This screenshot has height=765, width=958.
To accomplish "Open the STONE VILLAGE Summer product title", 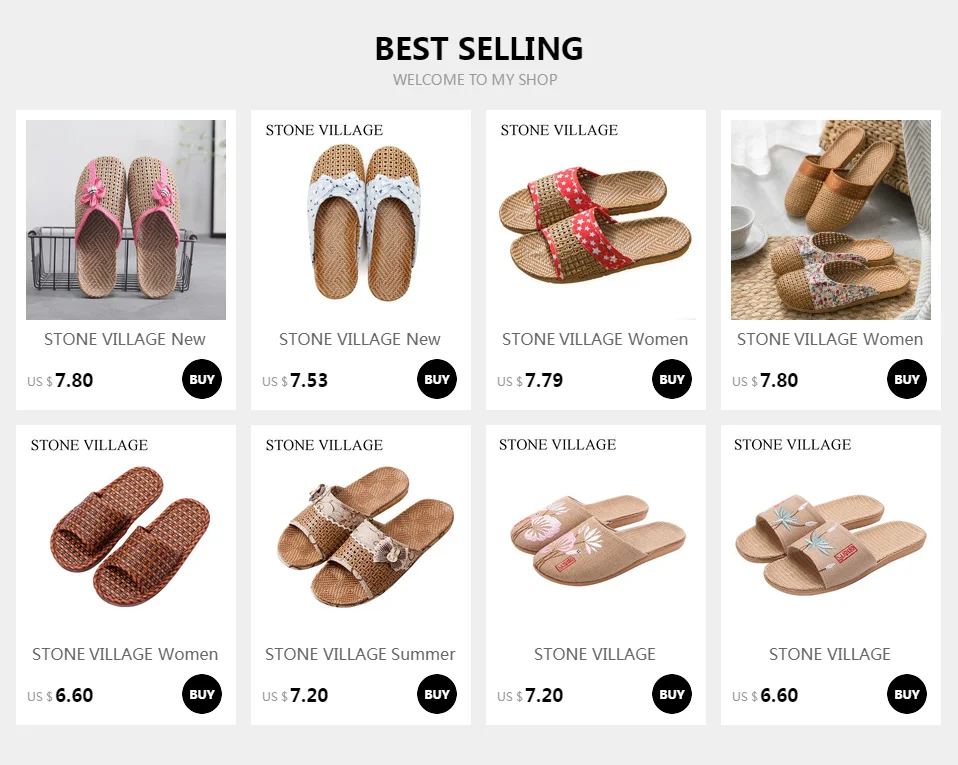I will coord(360,654).
